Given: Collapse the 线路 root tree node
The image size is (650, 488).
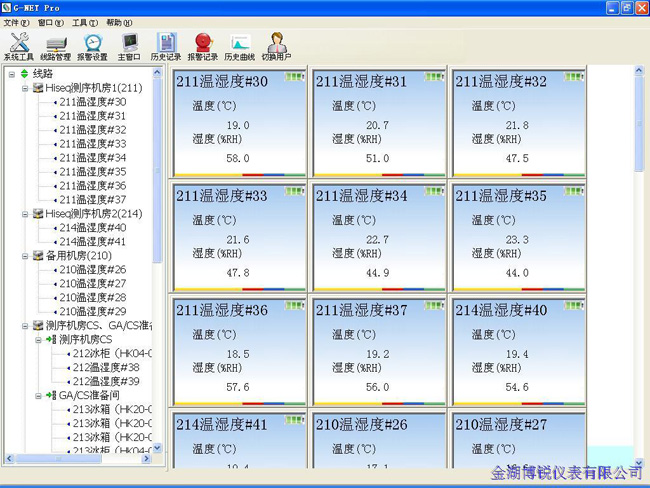Looking at the screenshot, I should pyautogui.click(x=11, y=74).
